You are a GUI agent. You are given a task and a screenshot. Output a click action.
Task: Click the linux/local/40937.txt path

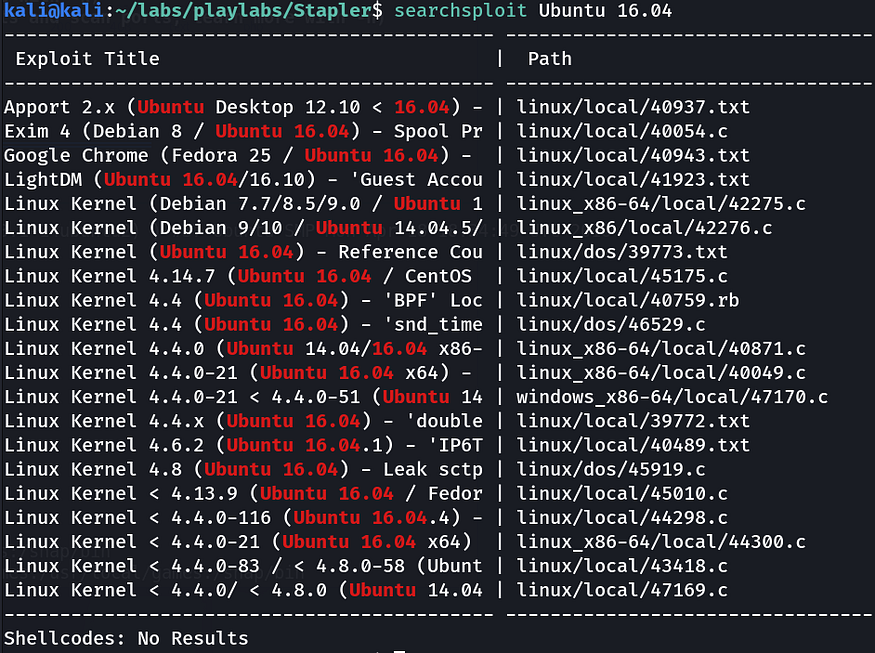coord(633,107)
